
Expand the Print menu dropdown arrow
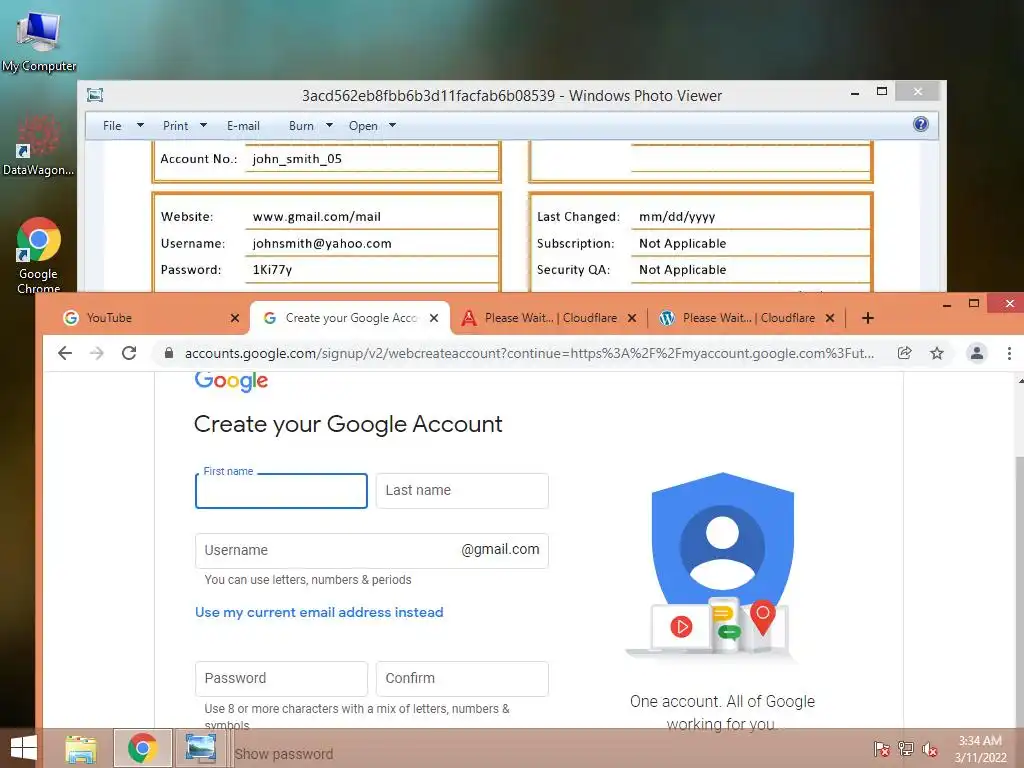pyautogui.click(x=203, y=125)
